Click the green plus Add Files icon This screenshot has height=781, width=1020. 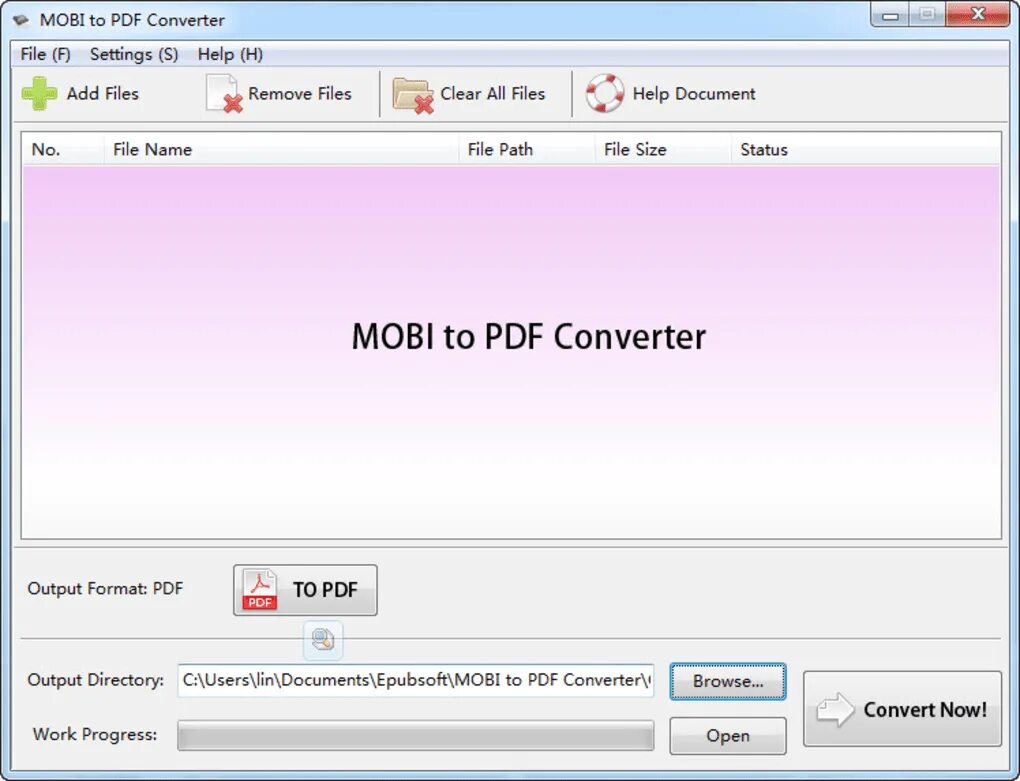click(40, 94)
